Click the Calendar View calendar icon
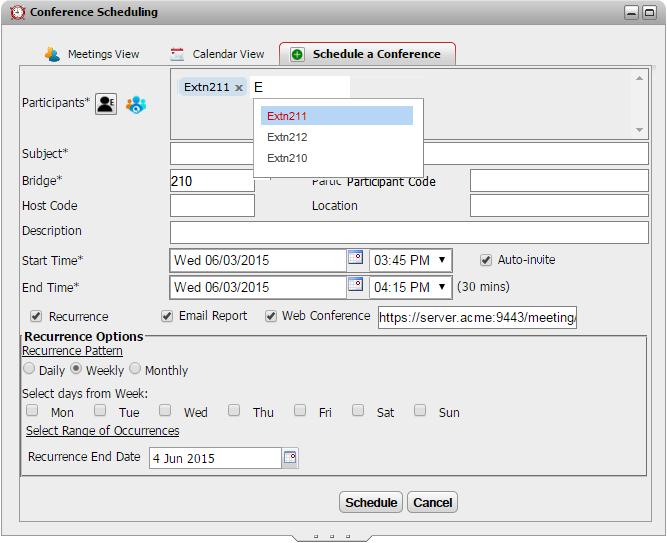The image size is (667, 543). click(177, 54)
